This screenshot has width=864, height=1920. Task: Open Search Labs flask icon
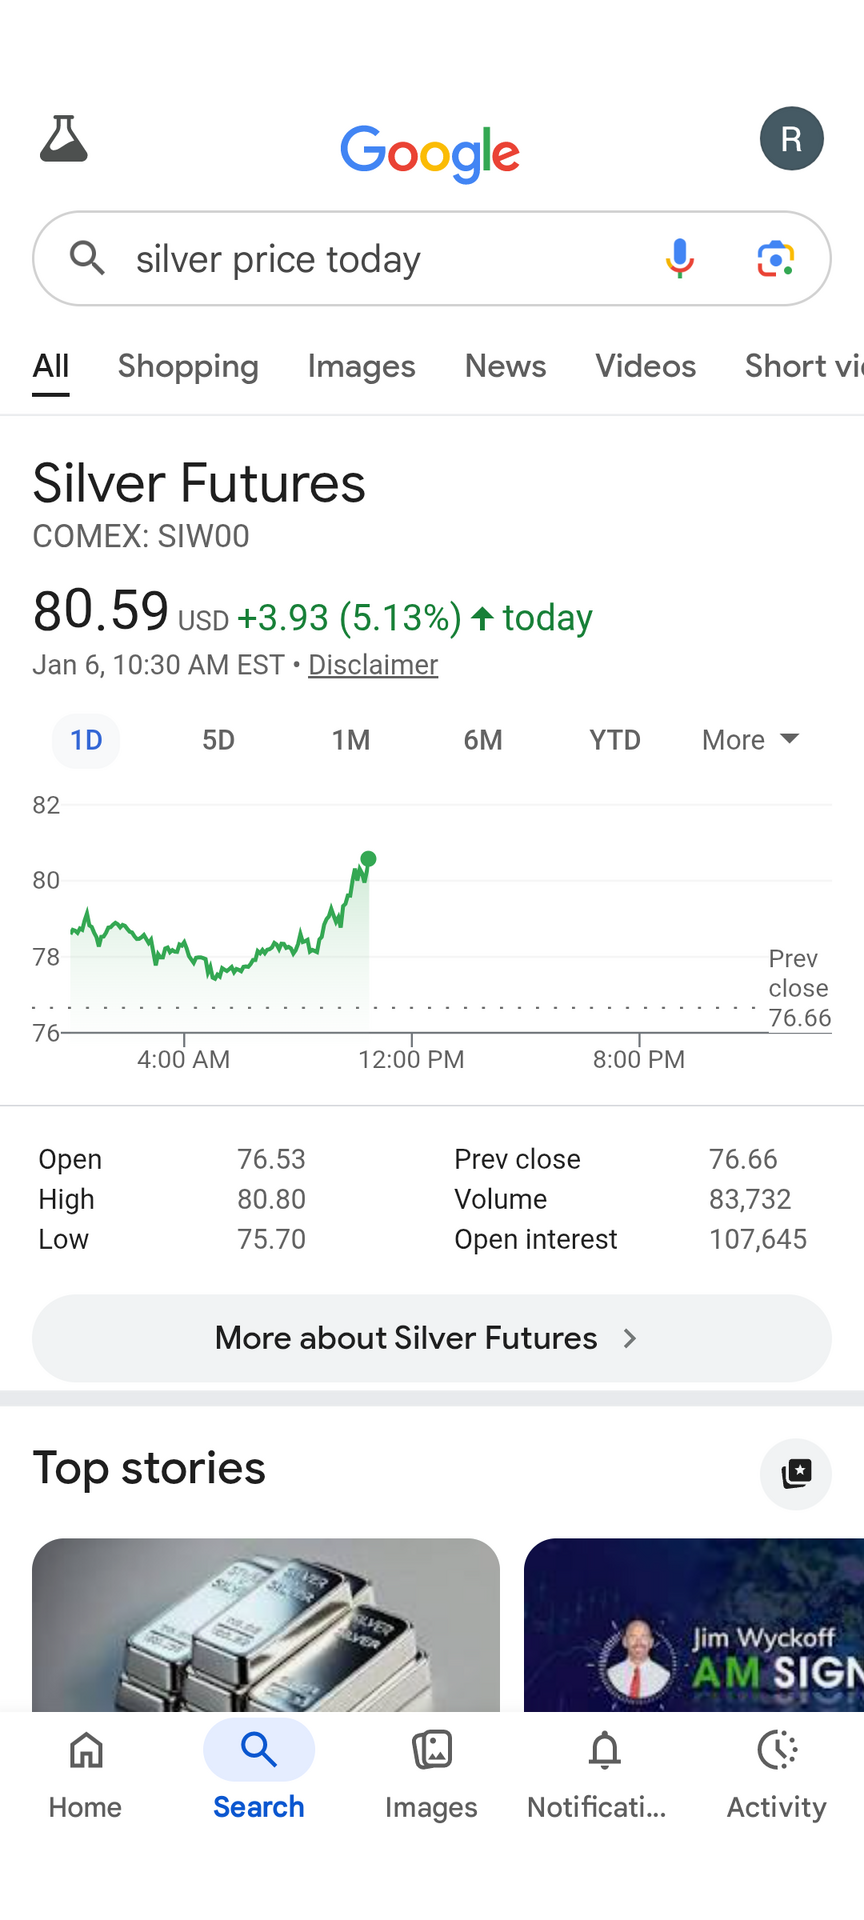64,139
